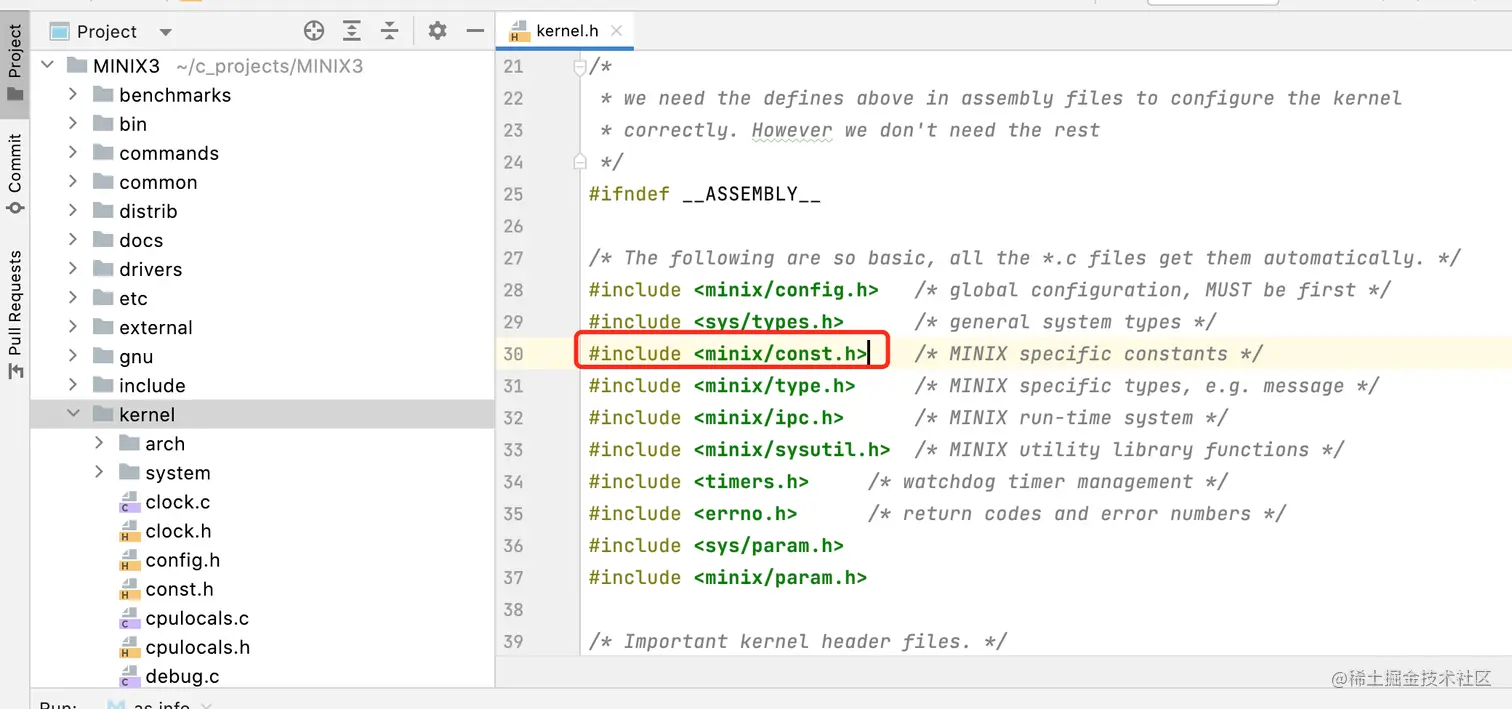Screen dimensions: 1512x709
Task: Expand the docs folder
Action: 73,240
